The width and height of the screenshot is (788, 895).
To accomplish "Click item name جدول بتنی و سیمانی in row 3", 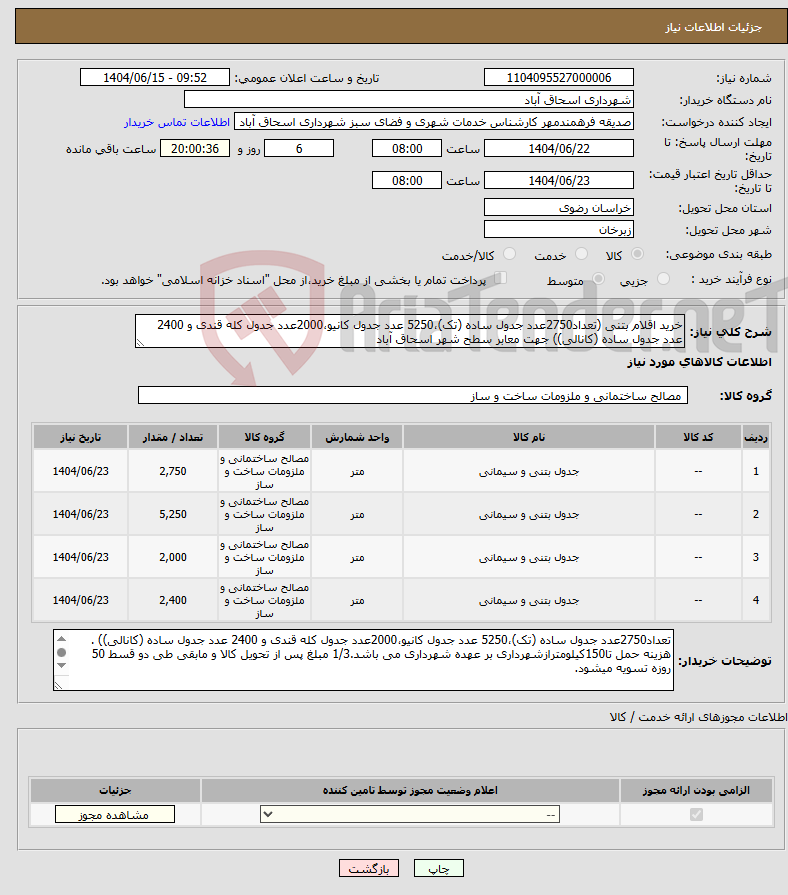I will click(x=528, y=557).
